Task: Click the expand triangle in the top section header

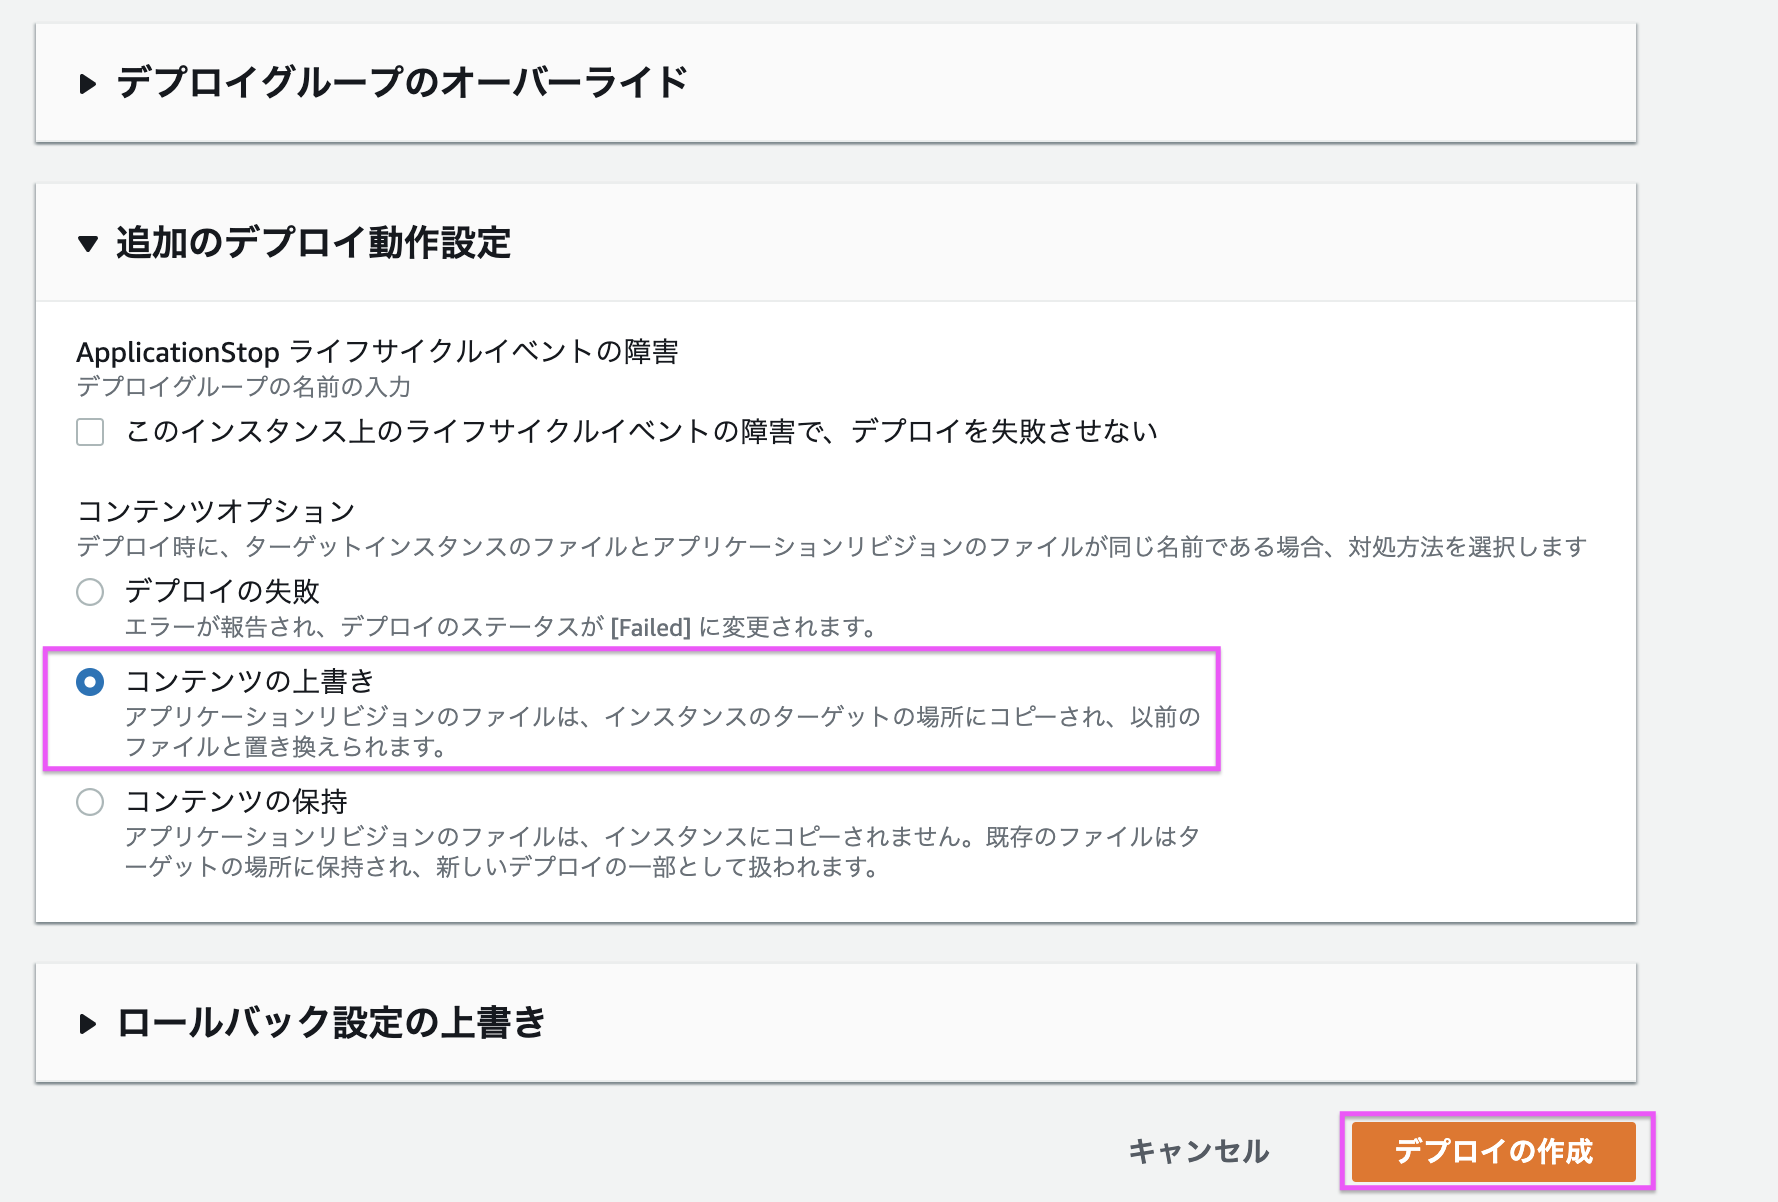Action: coord(87,84)
